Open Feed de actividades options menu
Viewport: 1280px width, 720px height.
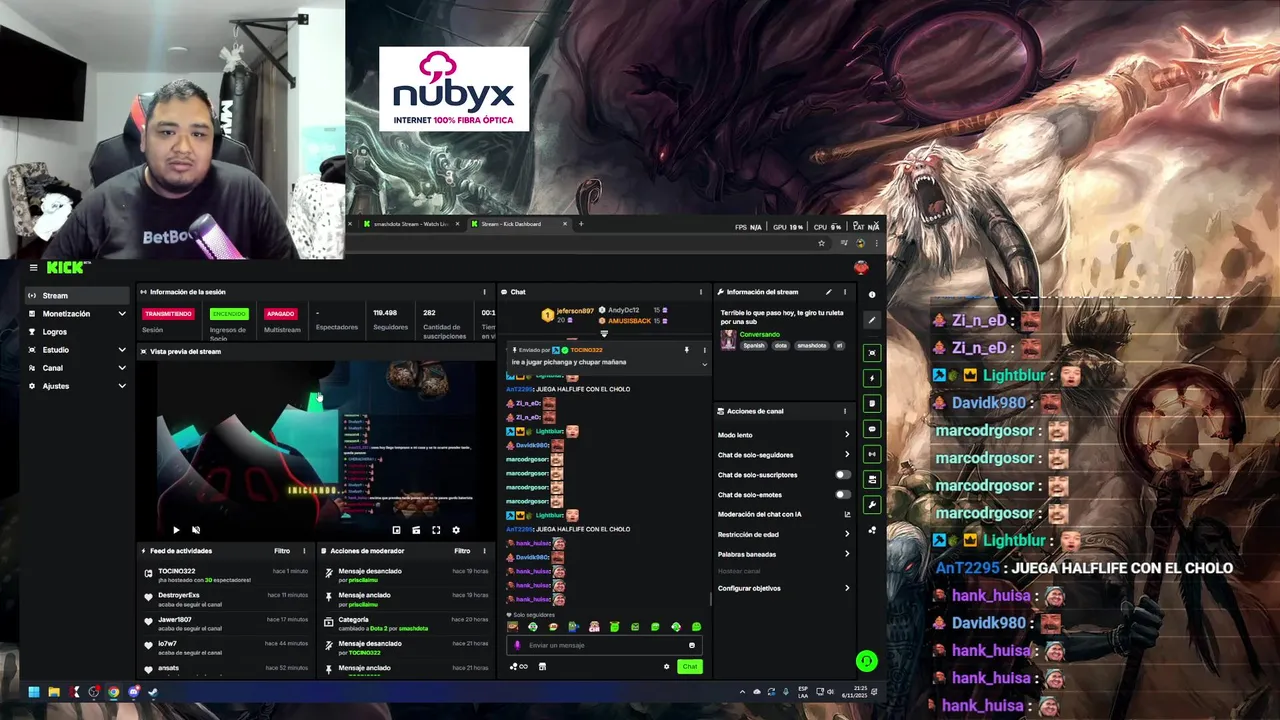coord(305,551)
